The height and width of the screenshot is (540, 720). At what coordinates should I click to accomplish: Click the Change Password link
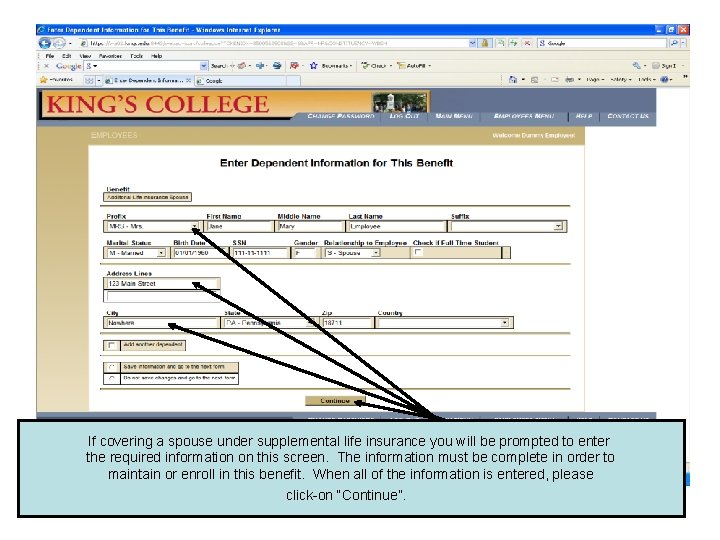click(x=341, y=116)
